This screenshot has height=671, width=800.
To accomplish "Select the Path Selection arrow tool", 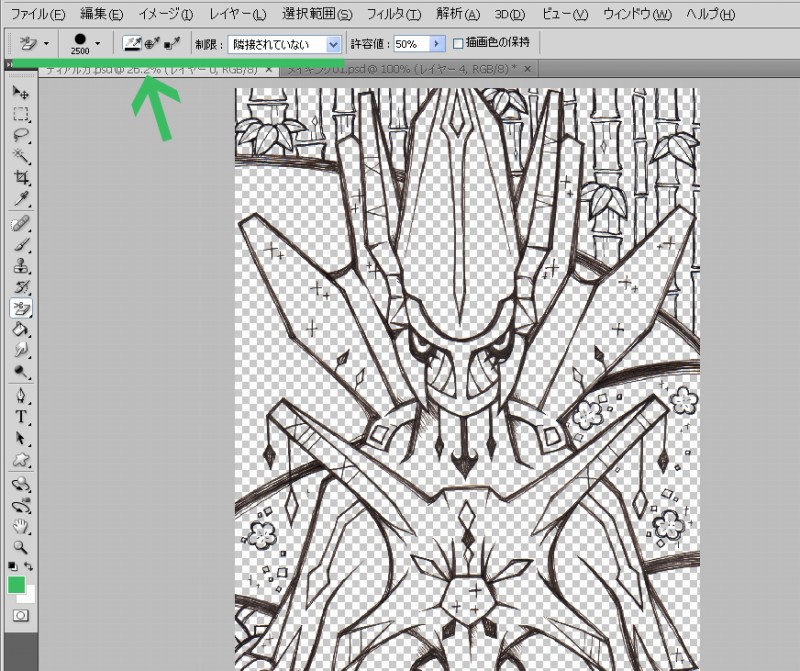I will (20, 438).
